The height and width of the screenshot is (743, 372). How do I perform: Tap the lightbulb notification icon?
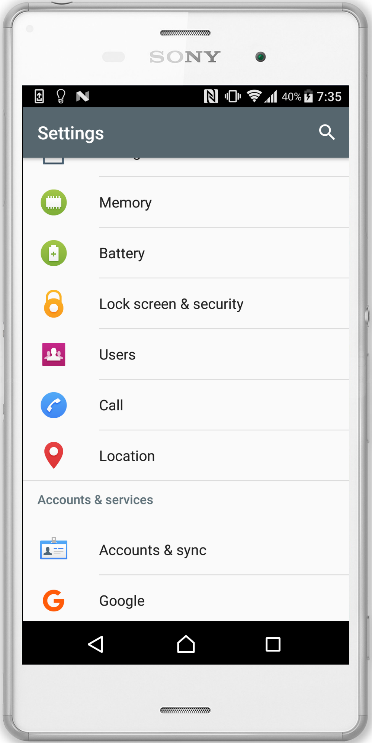[61, 97]
